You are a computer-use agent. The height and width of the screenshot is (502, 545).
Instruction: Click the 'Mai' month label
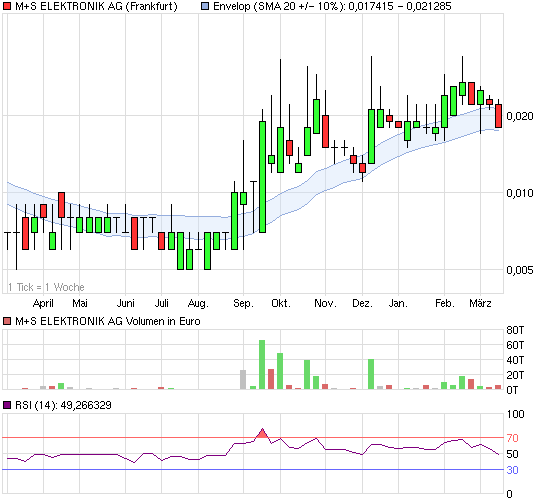coord(80,303)
